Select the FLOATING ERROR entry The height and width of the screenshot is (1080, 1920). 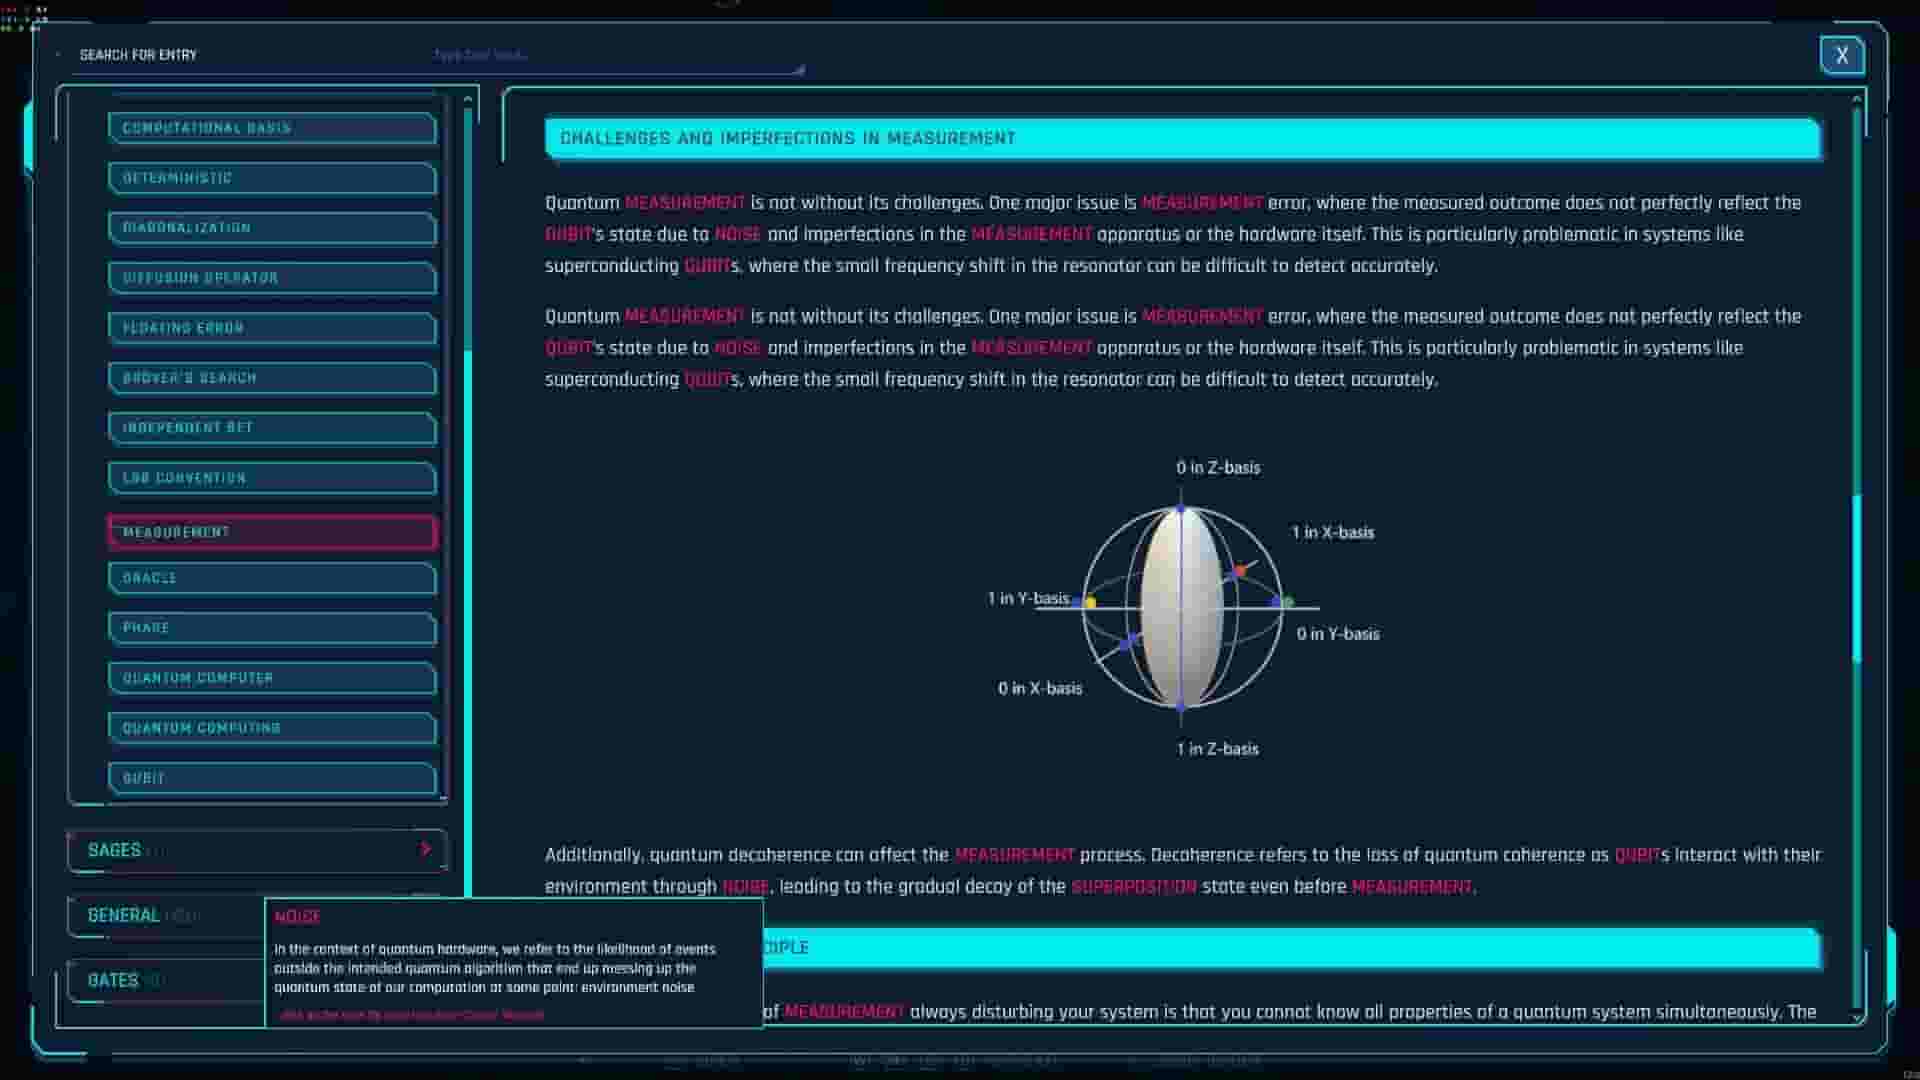coord(271,328)
